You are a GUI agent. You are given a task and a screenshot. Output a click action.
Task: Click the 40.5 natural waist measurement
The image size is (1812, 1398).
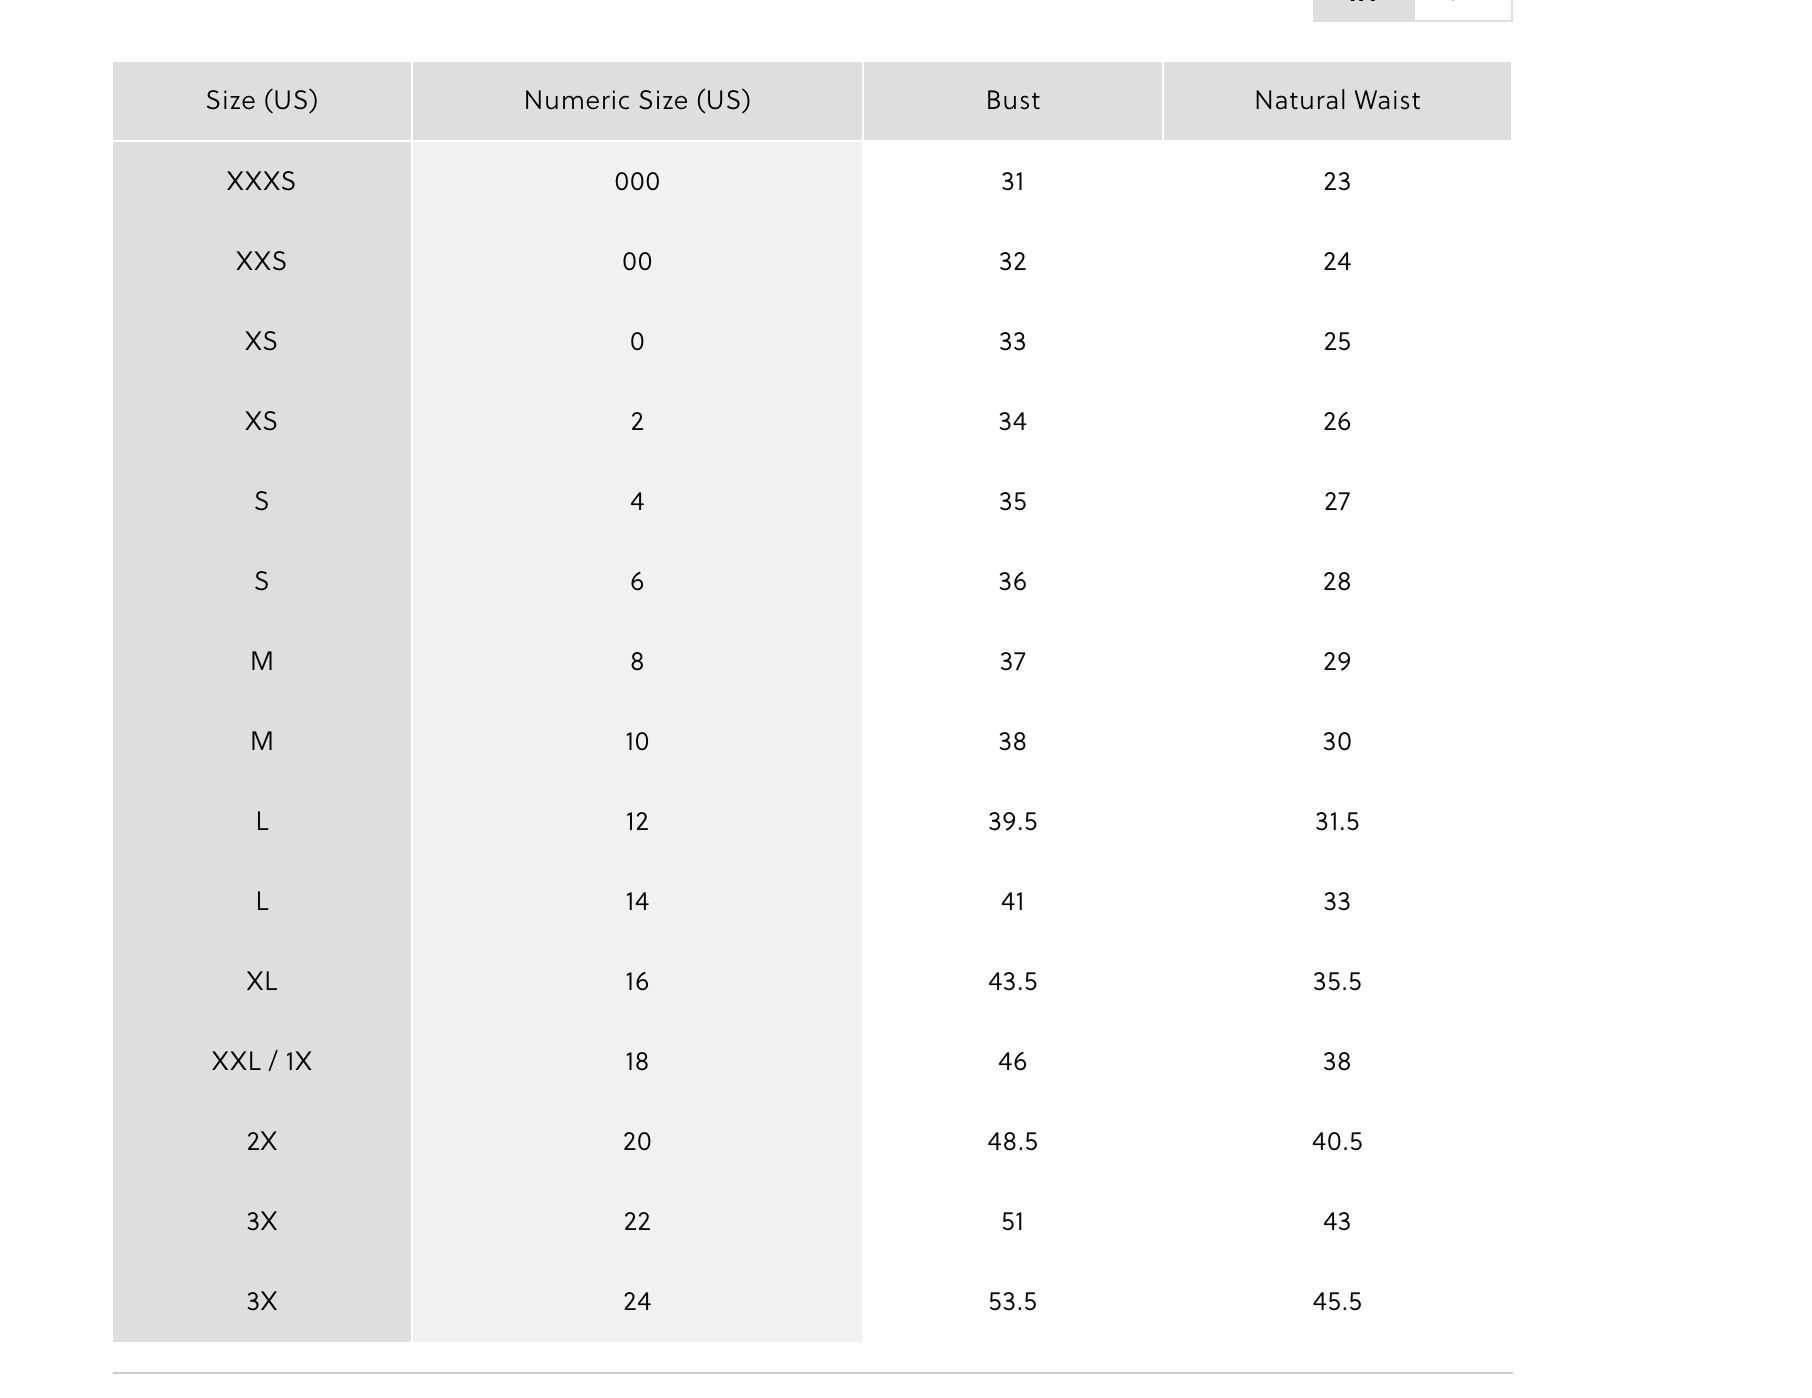coord(1337,1142)
